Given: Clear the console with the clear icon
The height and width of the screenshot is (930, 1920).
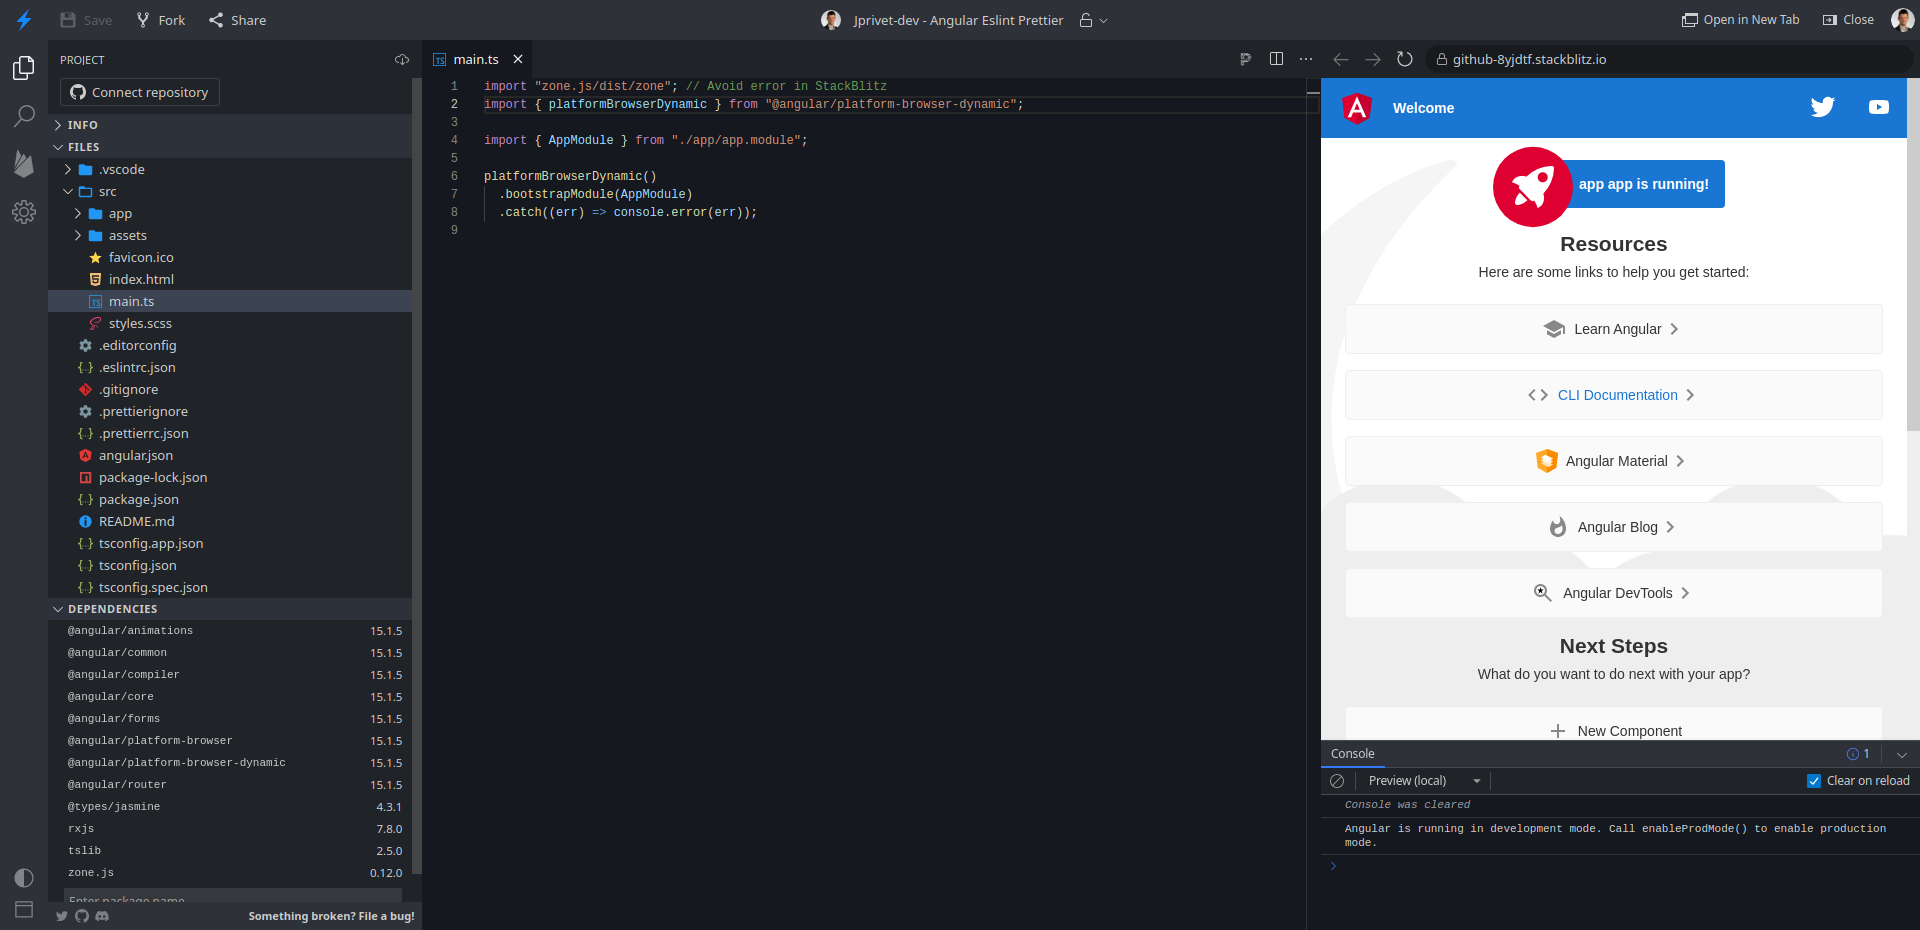Looking at the screenshot, I should (x=1337, y=781).
